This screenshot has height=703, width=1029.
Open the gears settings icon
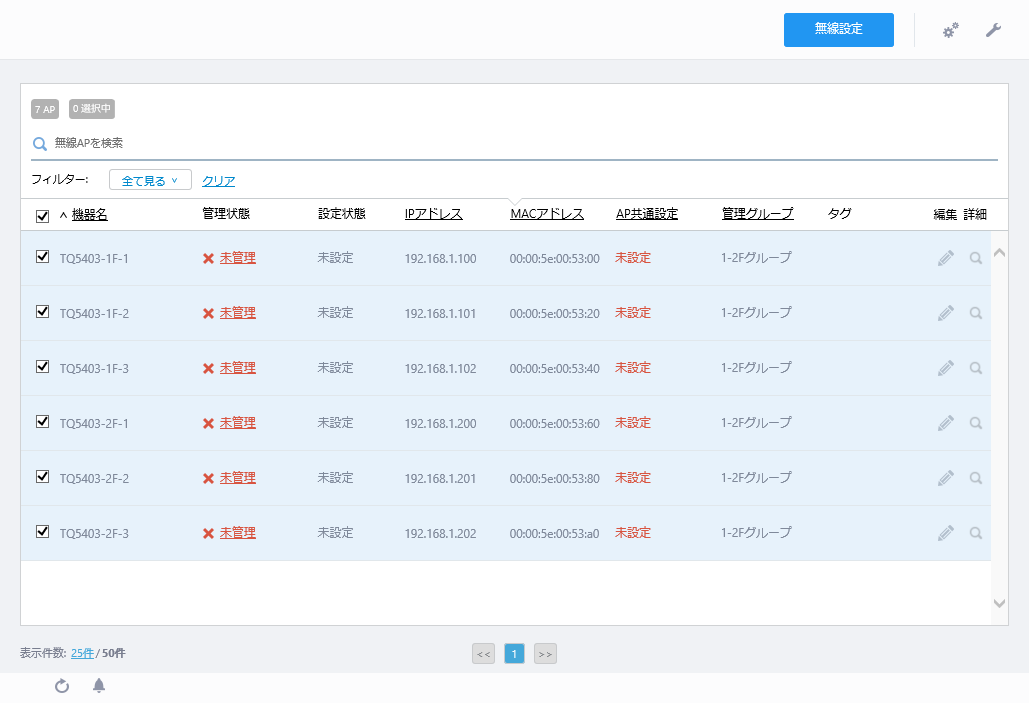(950, 30)
